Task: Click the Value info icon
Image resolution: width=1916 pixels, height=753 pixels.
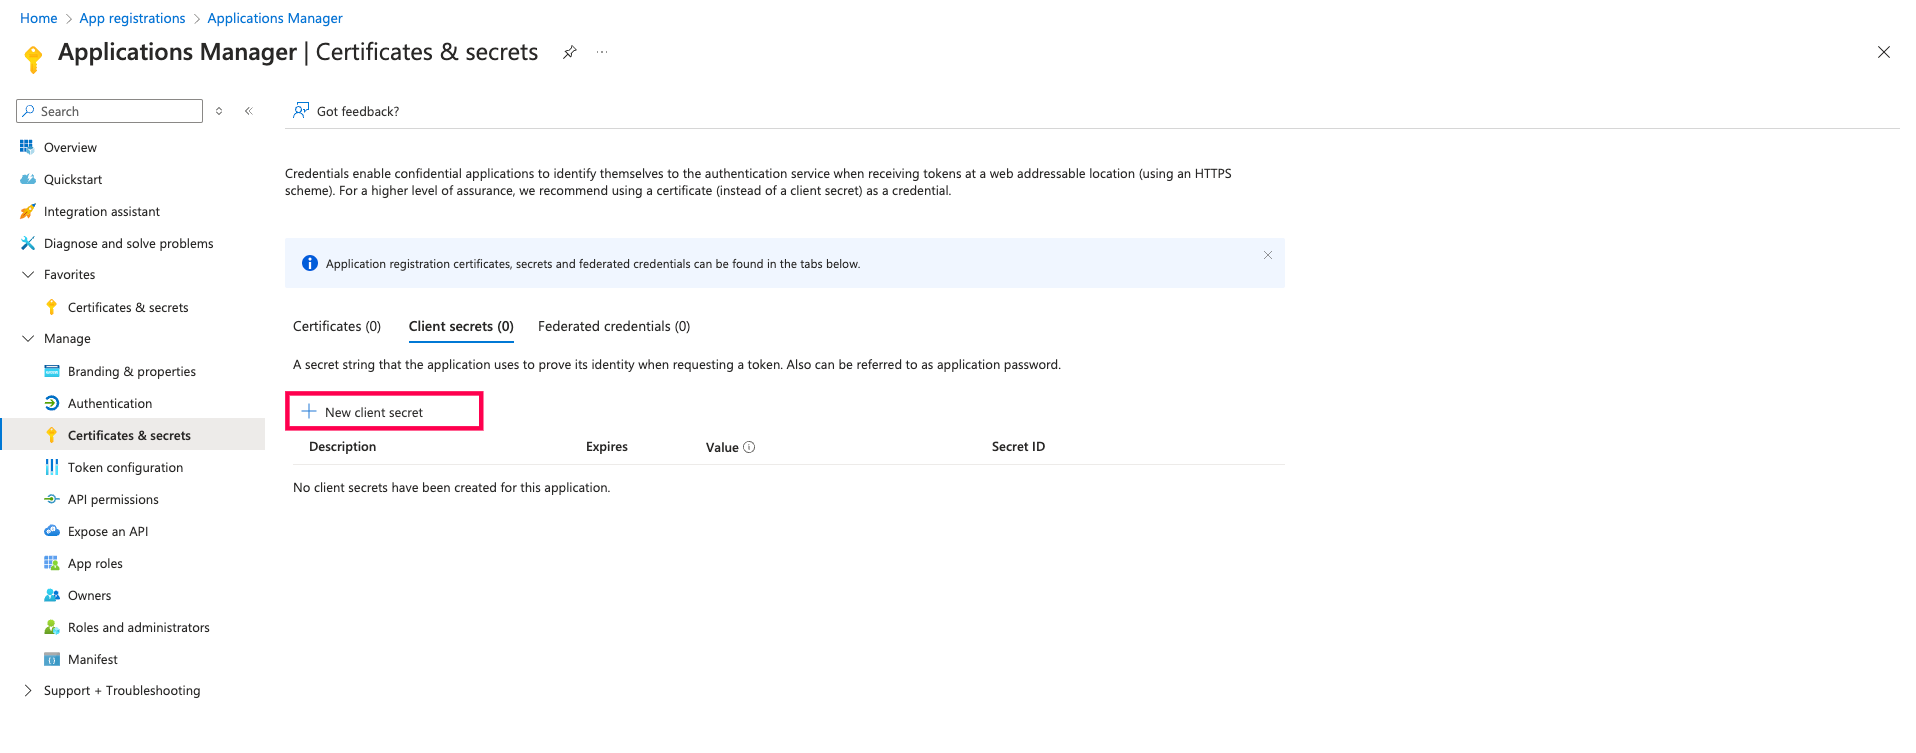Action: (x=749, y=447)
